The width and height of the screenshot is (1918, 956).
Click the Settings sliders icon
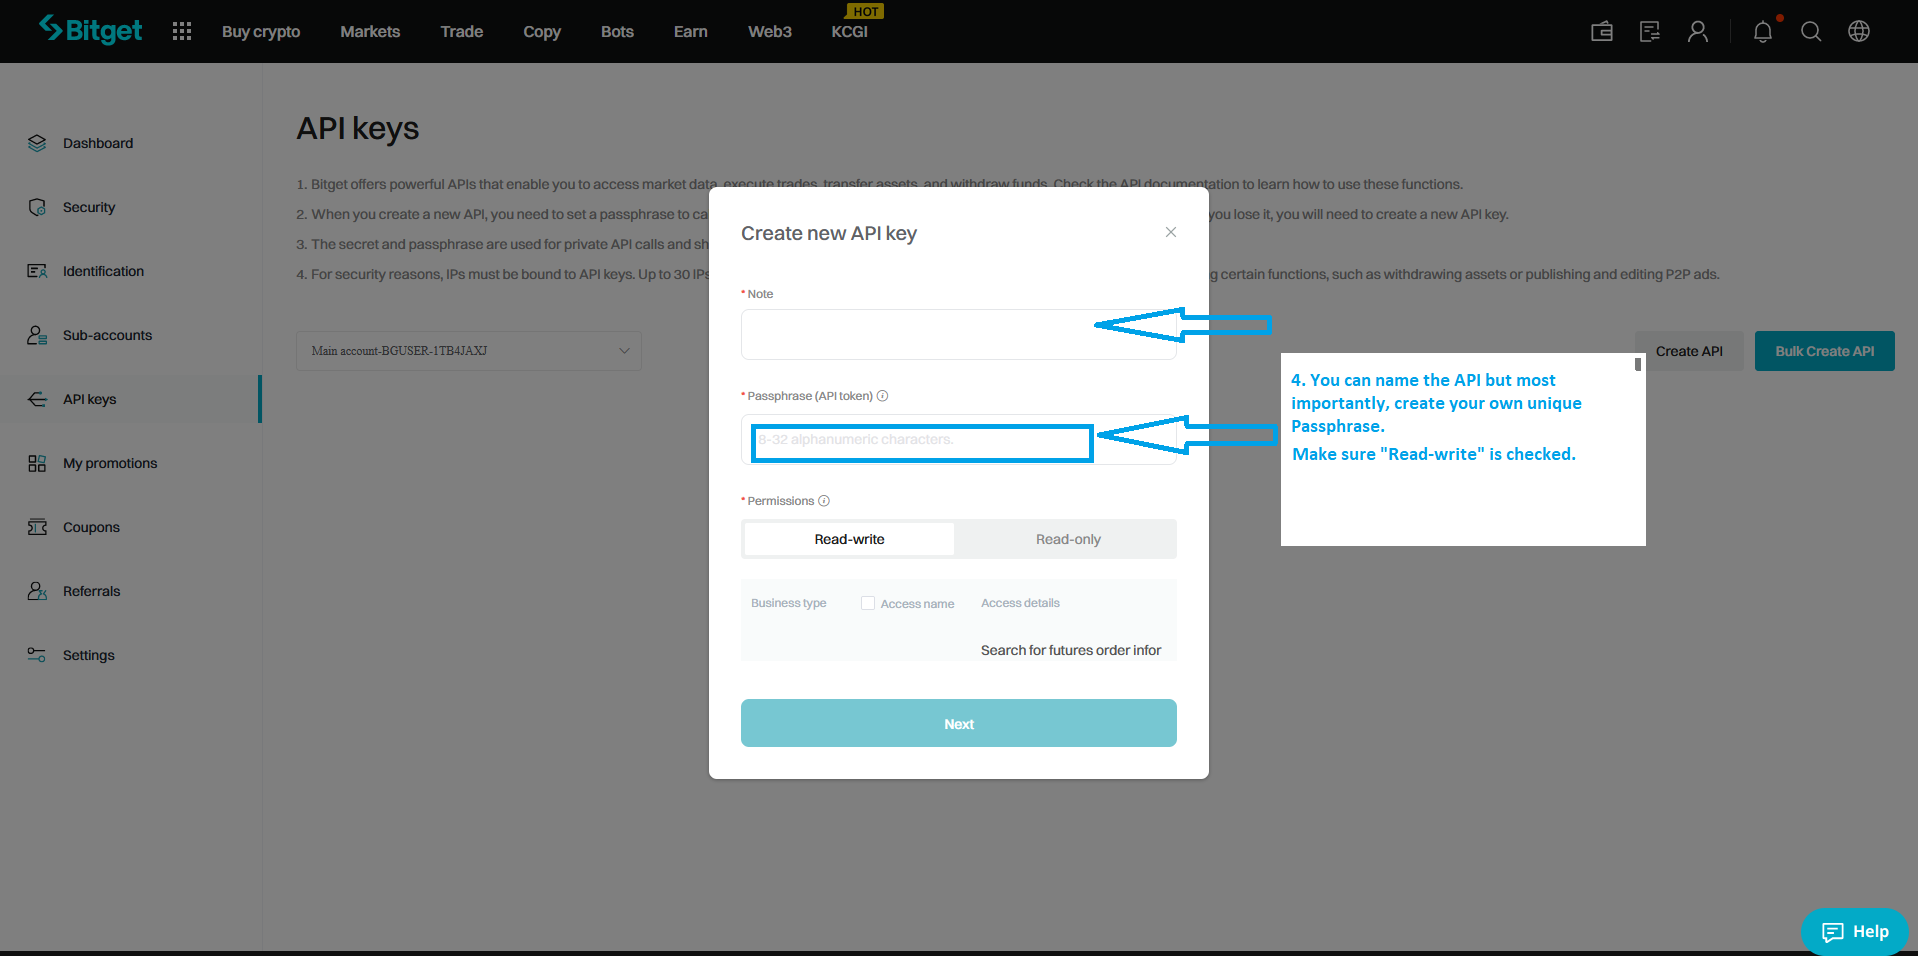(x=37, y=655)
